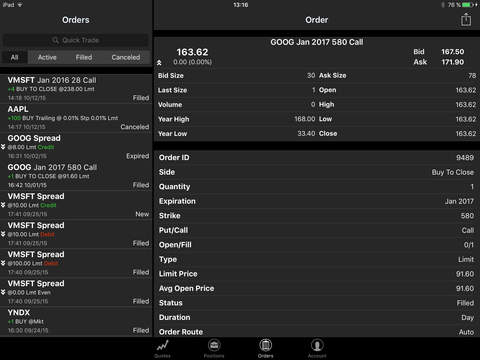Show Canceled orders filter
This screenshot has height=360, width=480.
[126, 57]
